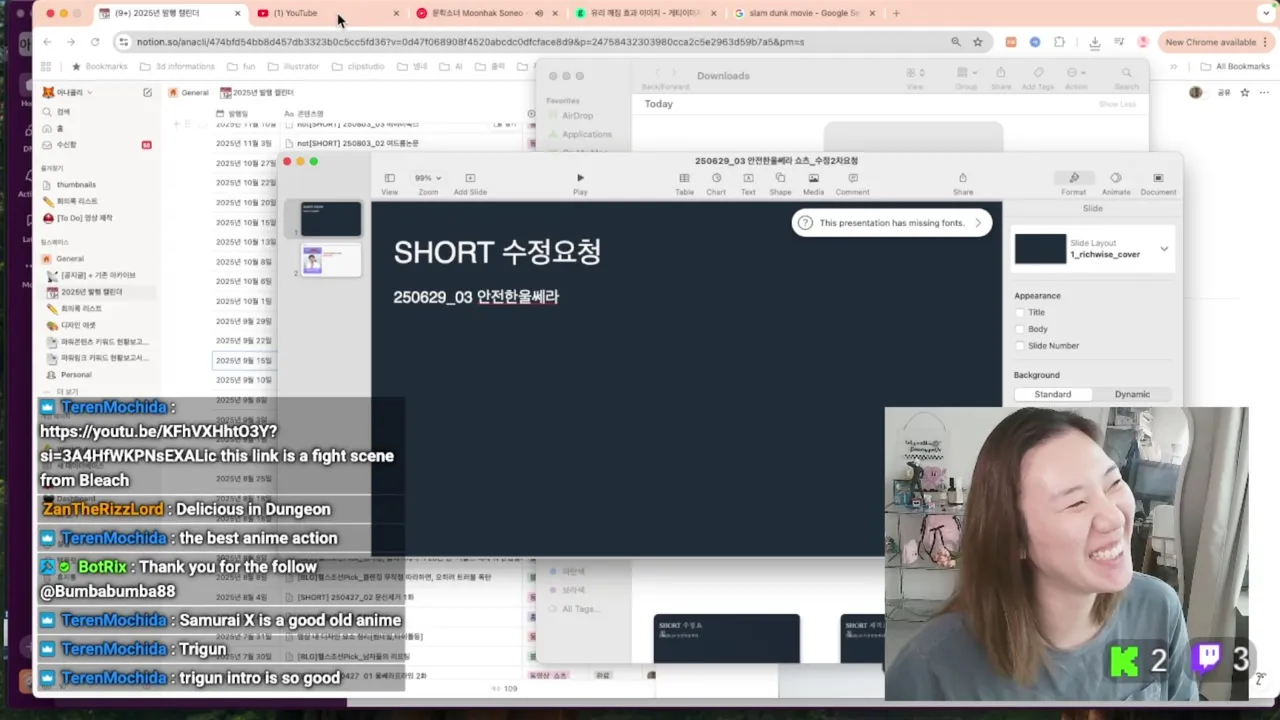Image resolution: width=1280 pixels, height=720 pixels.
Task: Open a new Chrome tab with plus button
Action: point(896,13)
